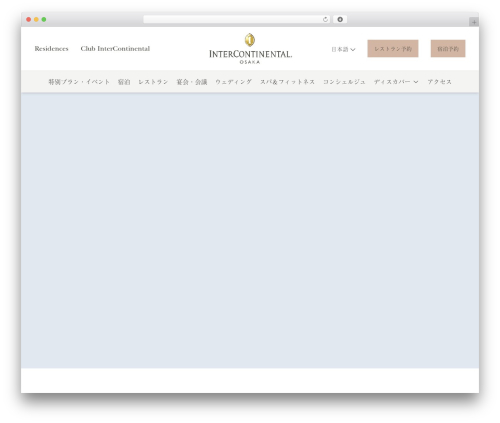Open the コンシェルジュ menu item
The height and width of the screenshot is (423, 500).
coord(344,82)
